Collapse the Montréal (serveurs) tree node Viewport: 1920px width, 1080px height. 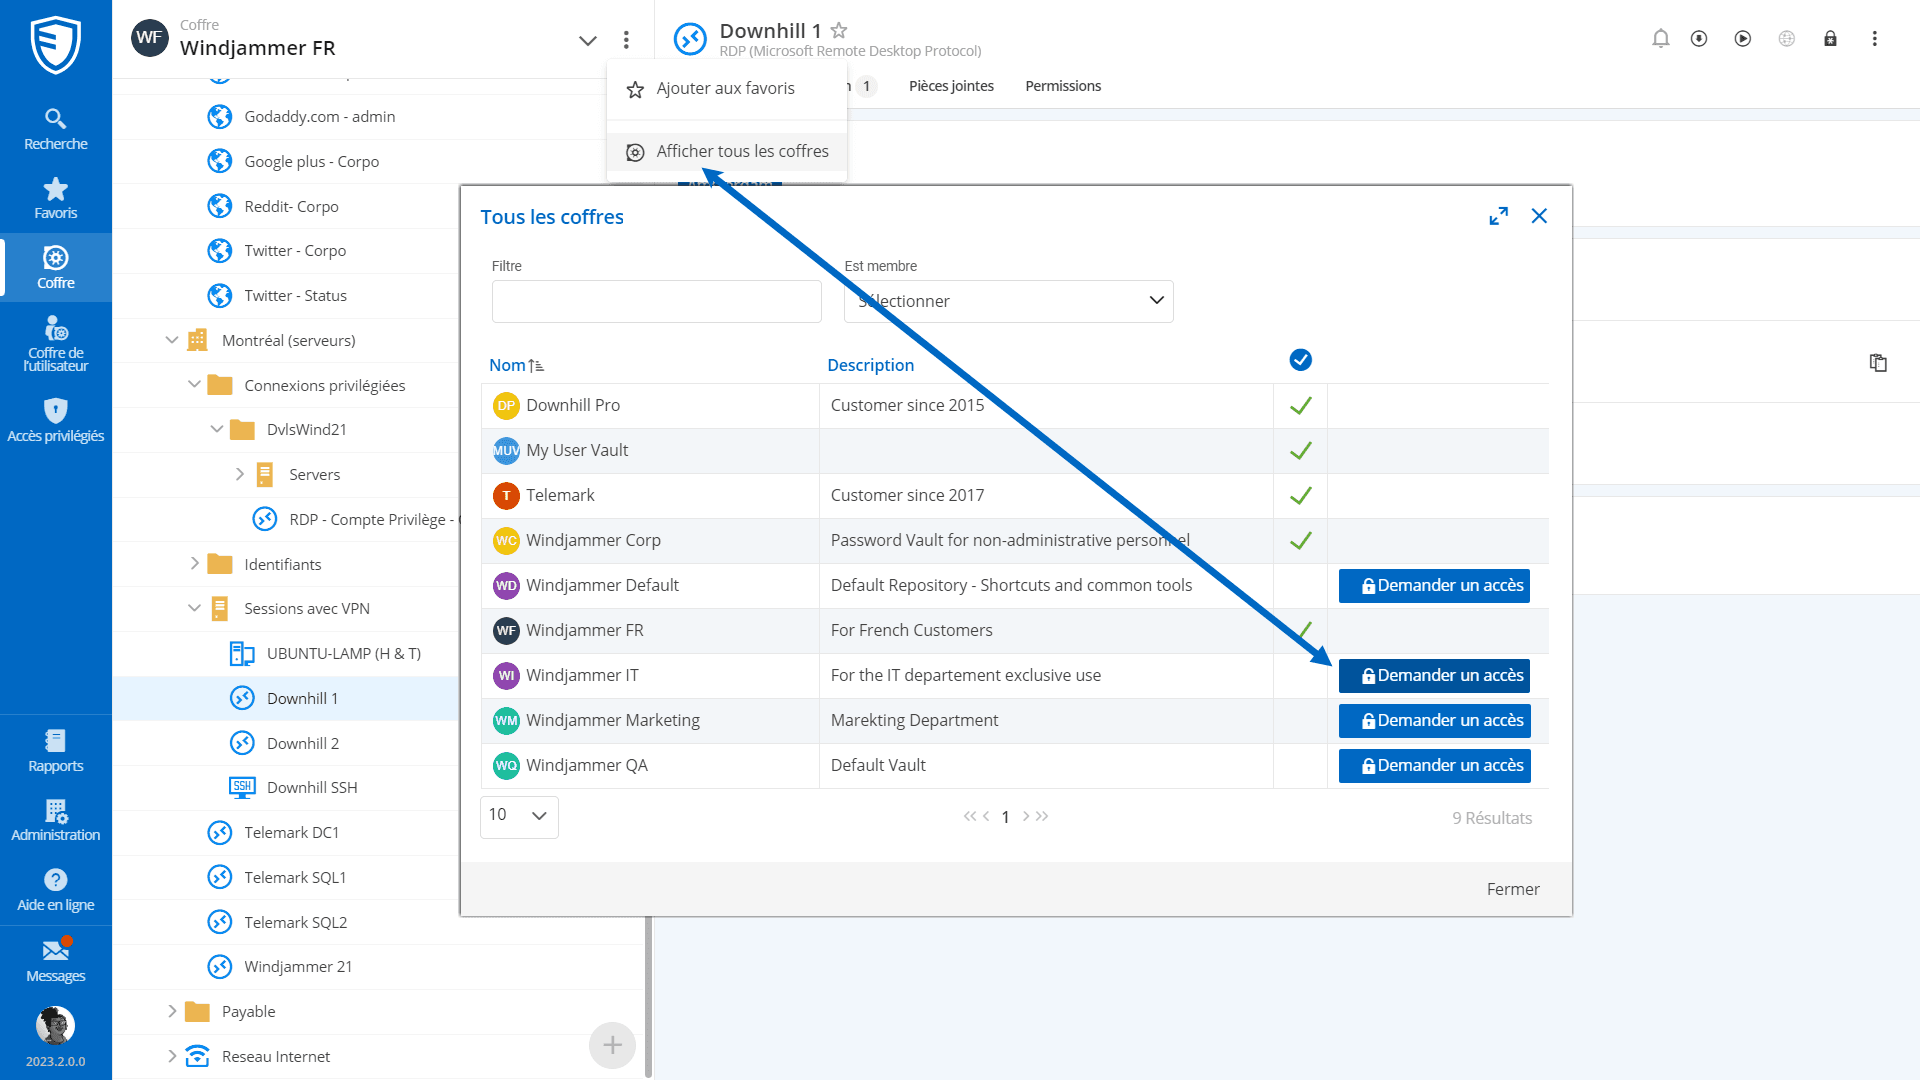[172, 340]
